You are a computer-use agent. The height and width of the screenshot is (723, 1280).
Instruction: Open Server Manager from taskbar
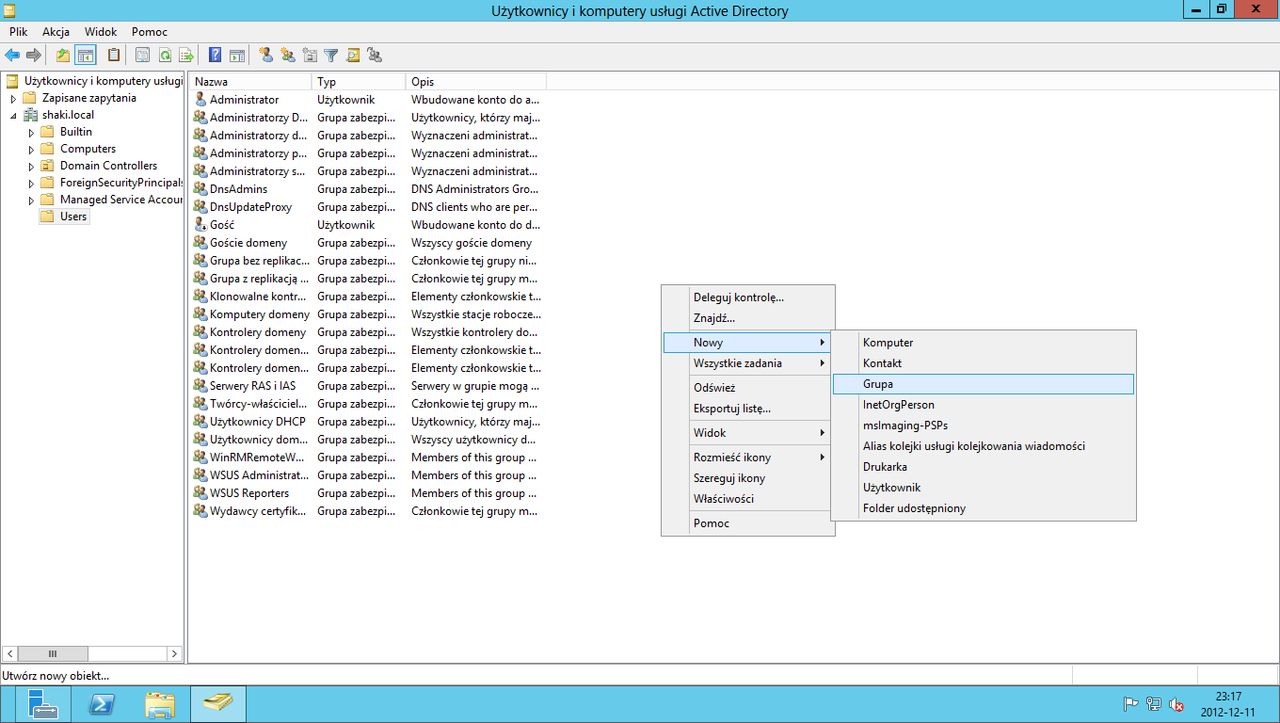tap(43, 704)
